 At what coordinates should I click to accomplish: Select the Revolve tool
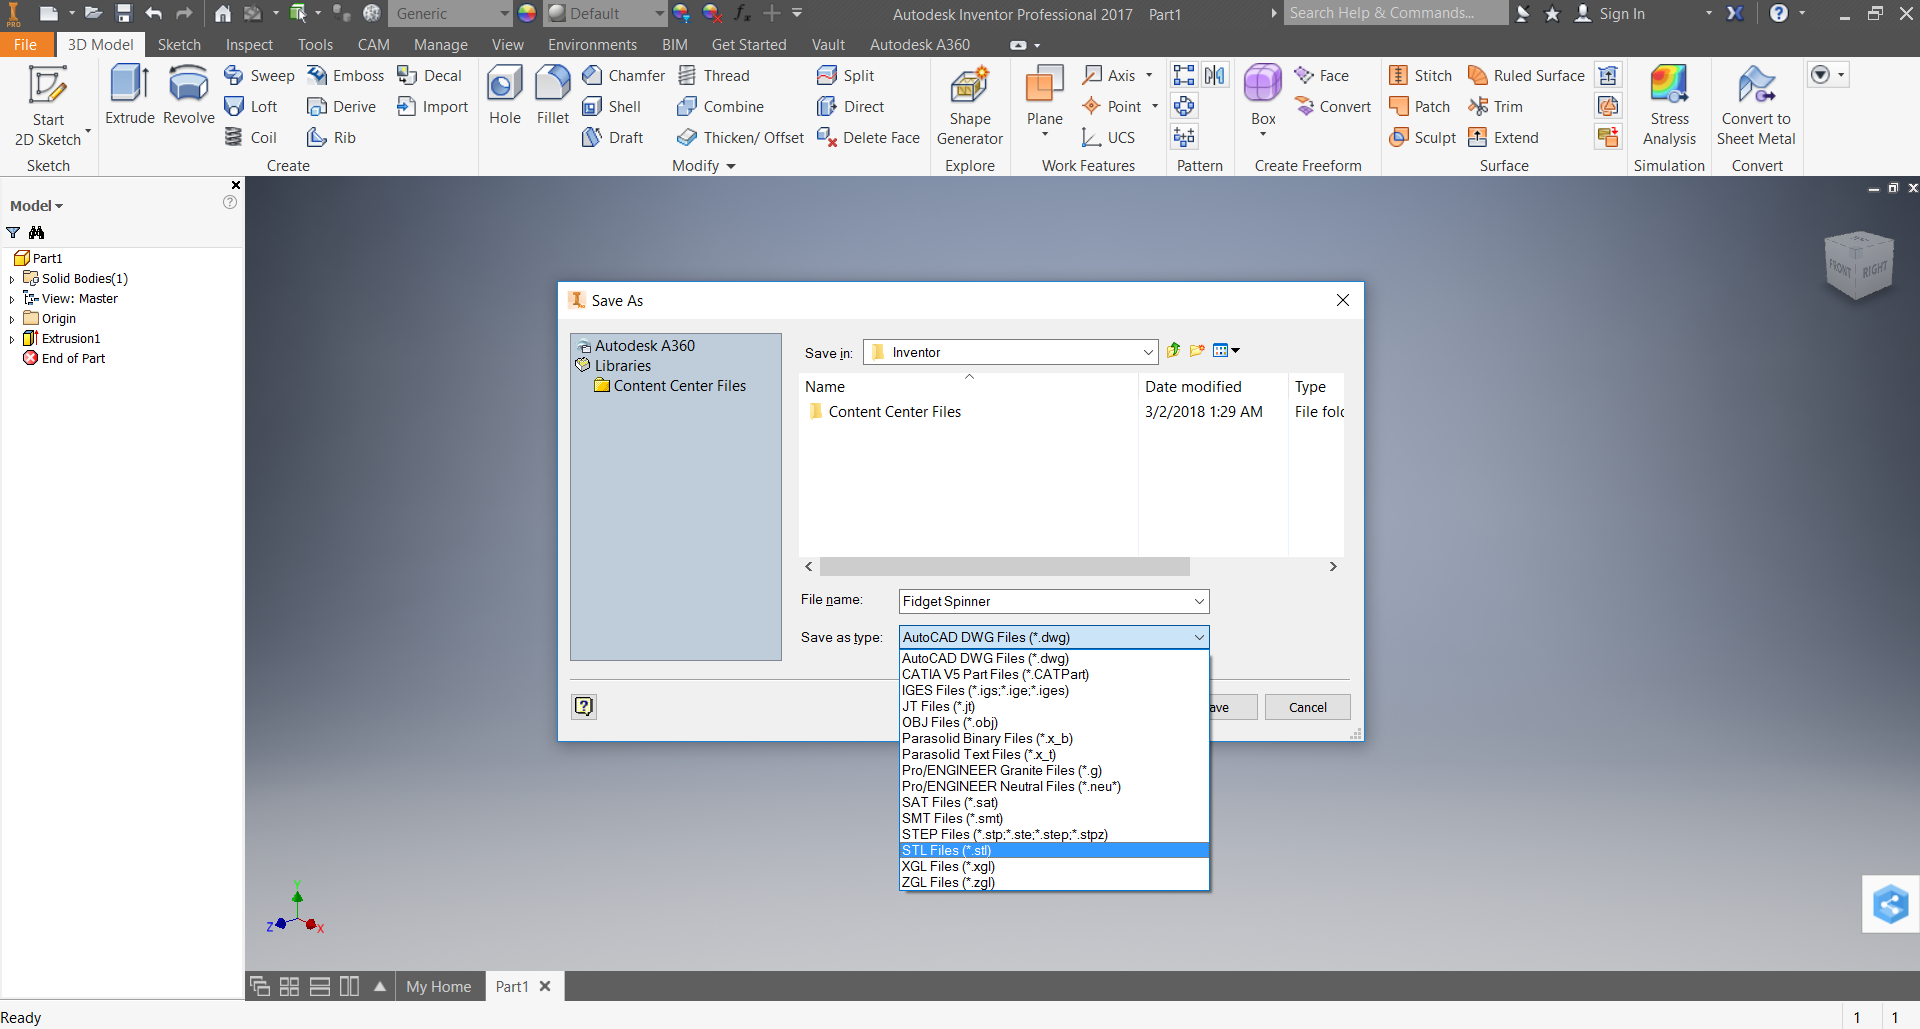(x=188, y=95)
